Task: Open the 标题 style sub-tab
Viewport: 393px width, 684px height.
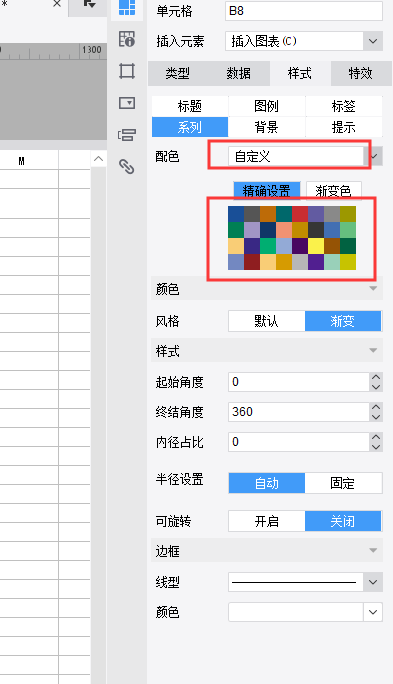Action: click(190, 106)
